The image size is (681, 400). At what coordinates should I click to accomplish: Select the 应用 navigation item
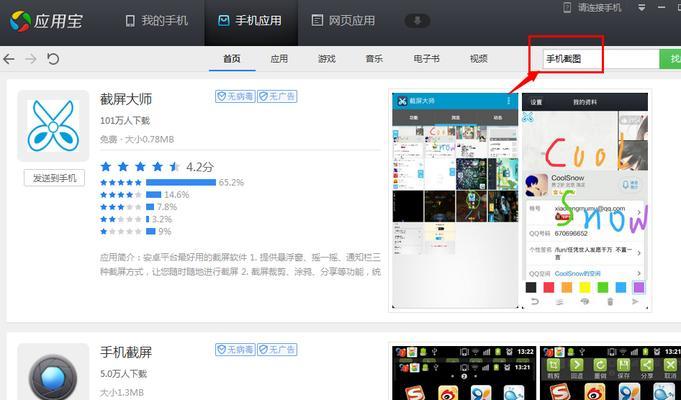coord(279,59)
